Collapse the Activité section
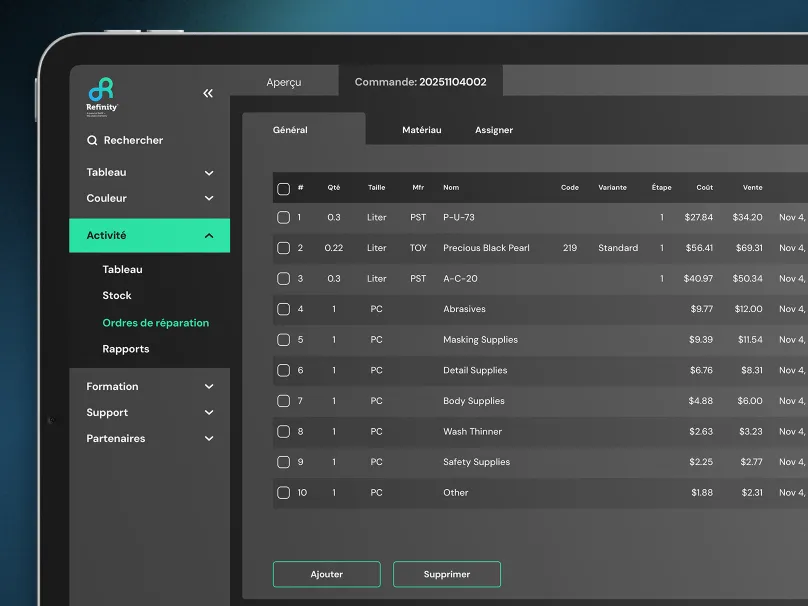 tap(209, 236)
